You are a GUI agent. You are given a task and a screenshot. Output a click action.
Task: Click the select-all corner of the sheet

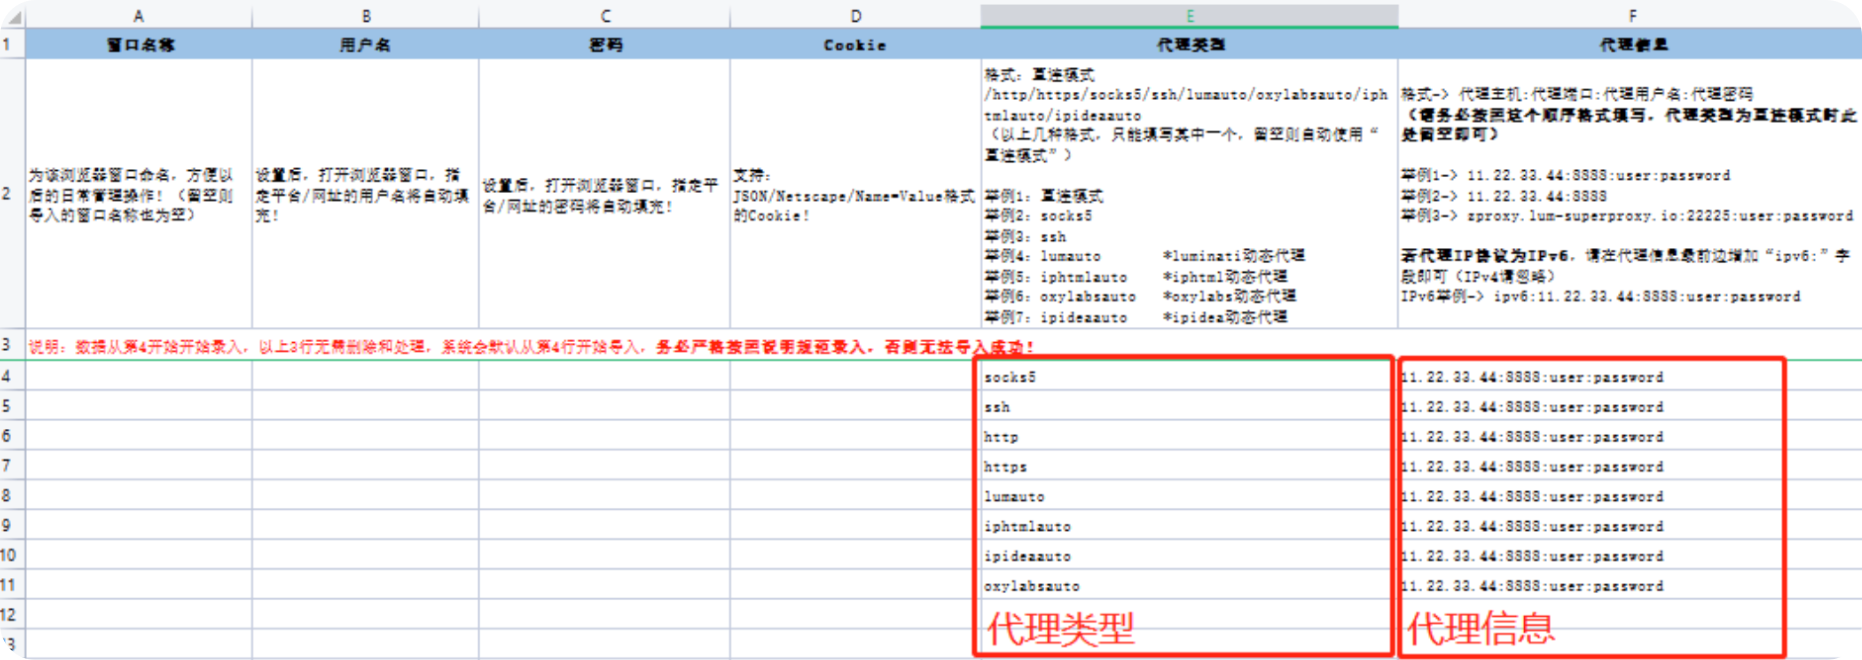pos(12,16)
